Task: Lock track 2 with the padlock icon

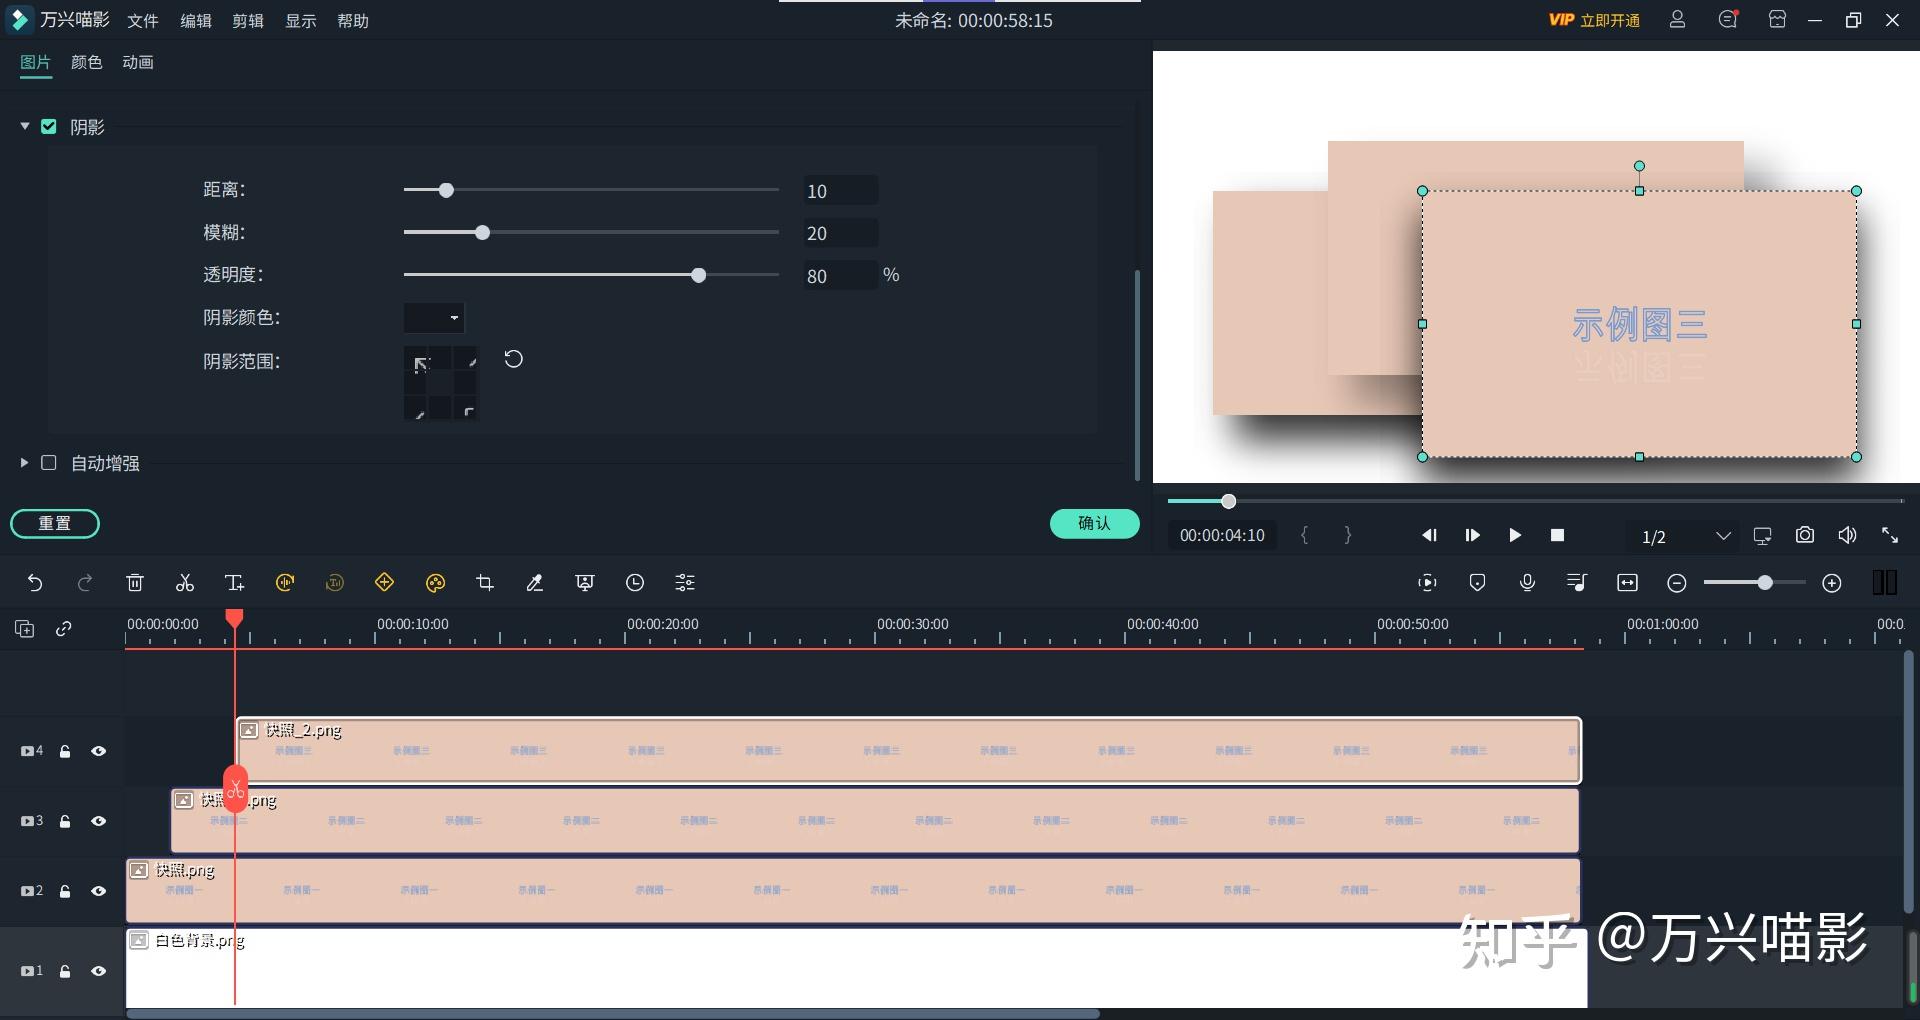Action: point(65,891)
